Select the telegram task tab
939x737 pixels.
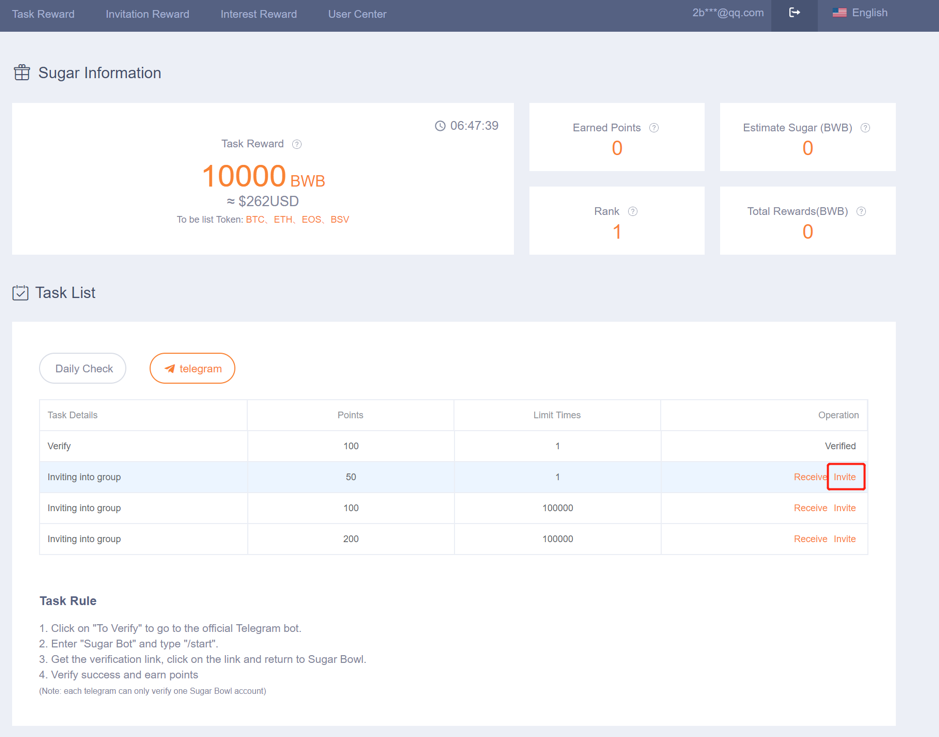pos(192,369)
